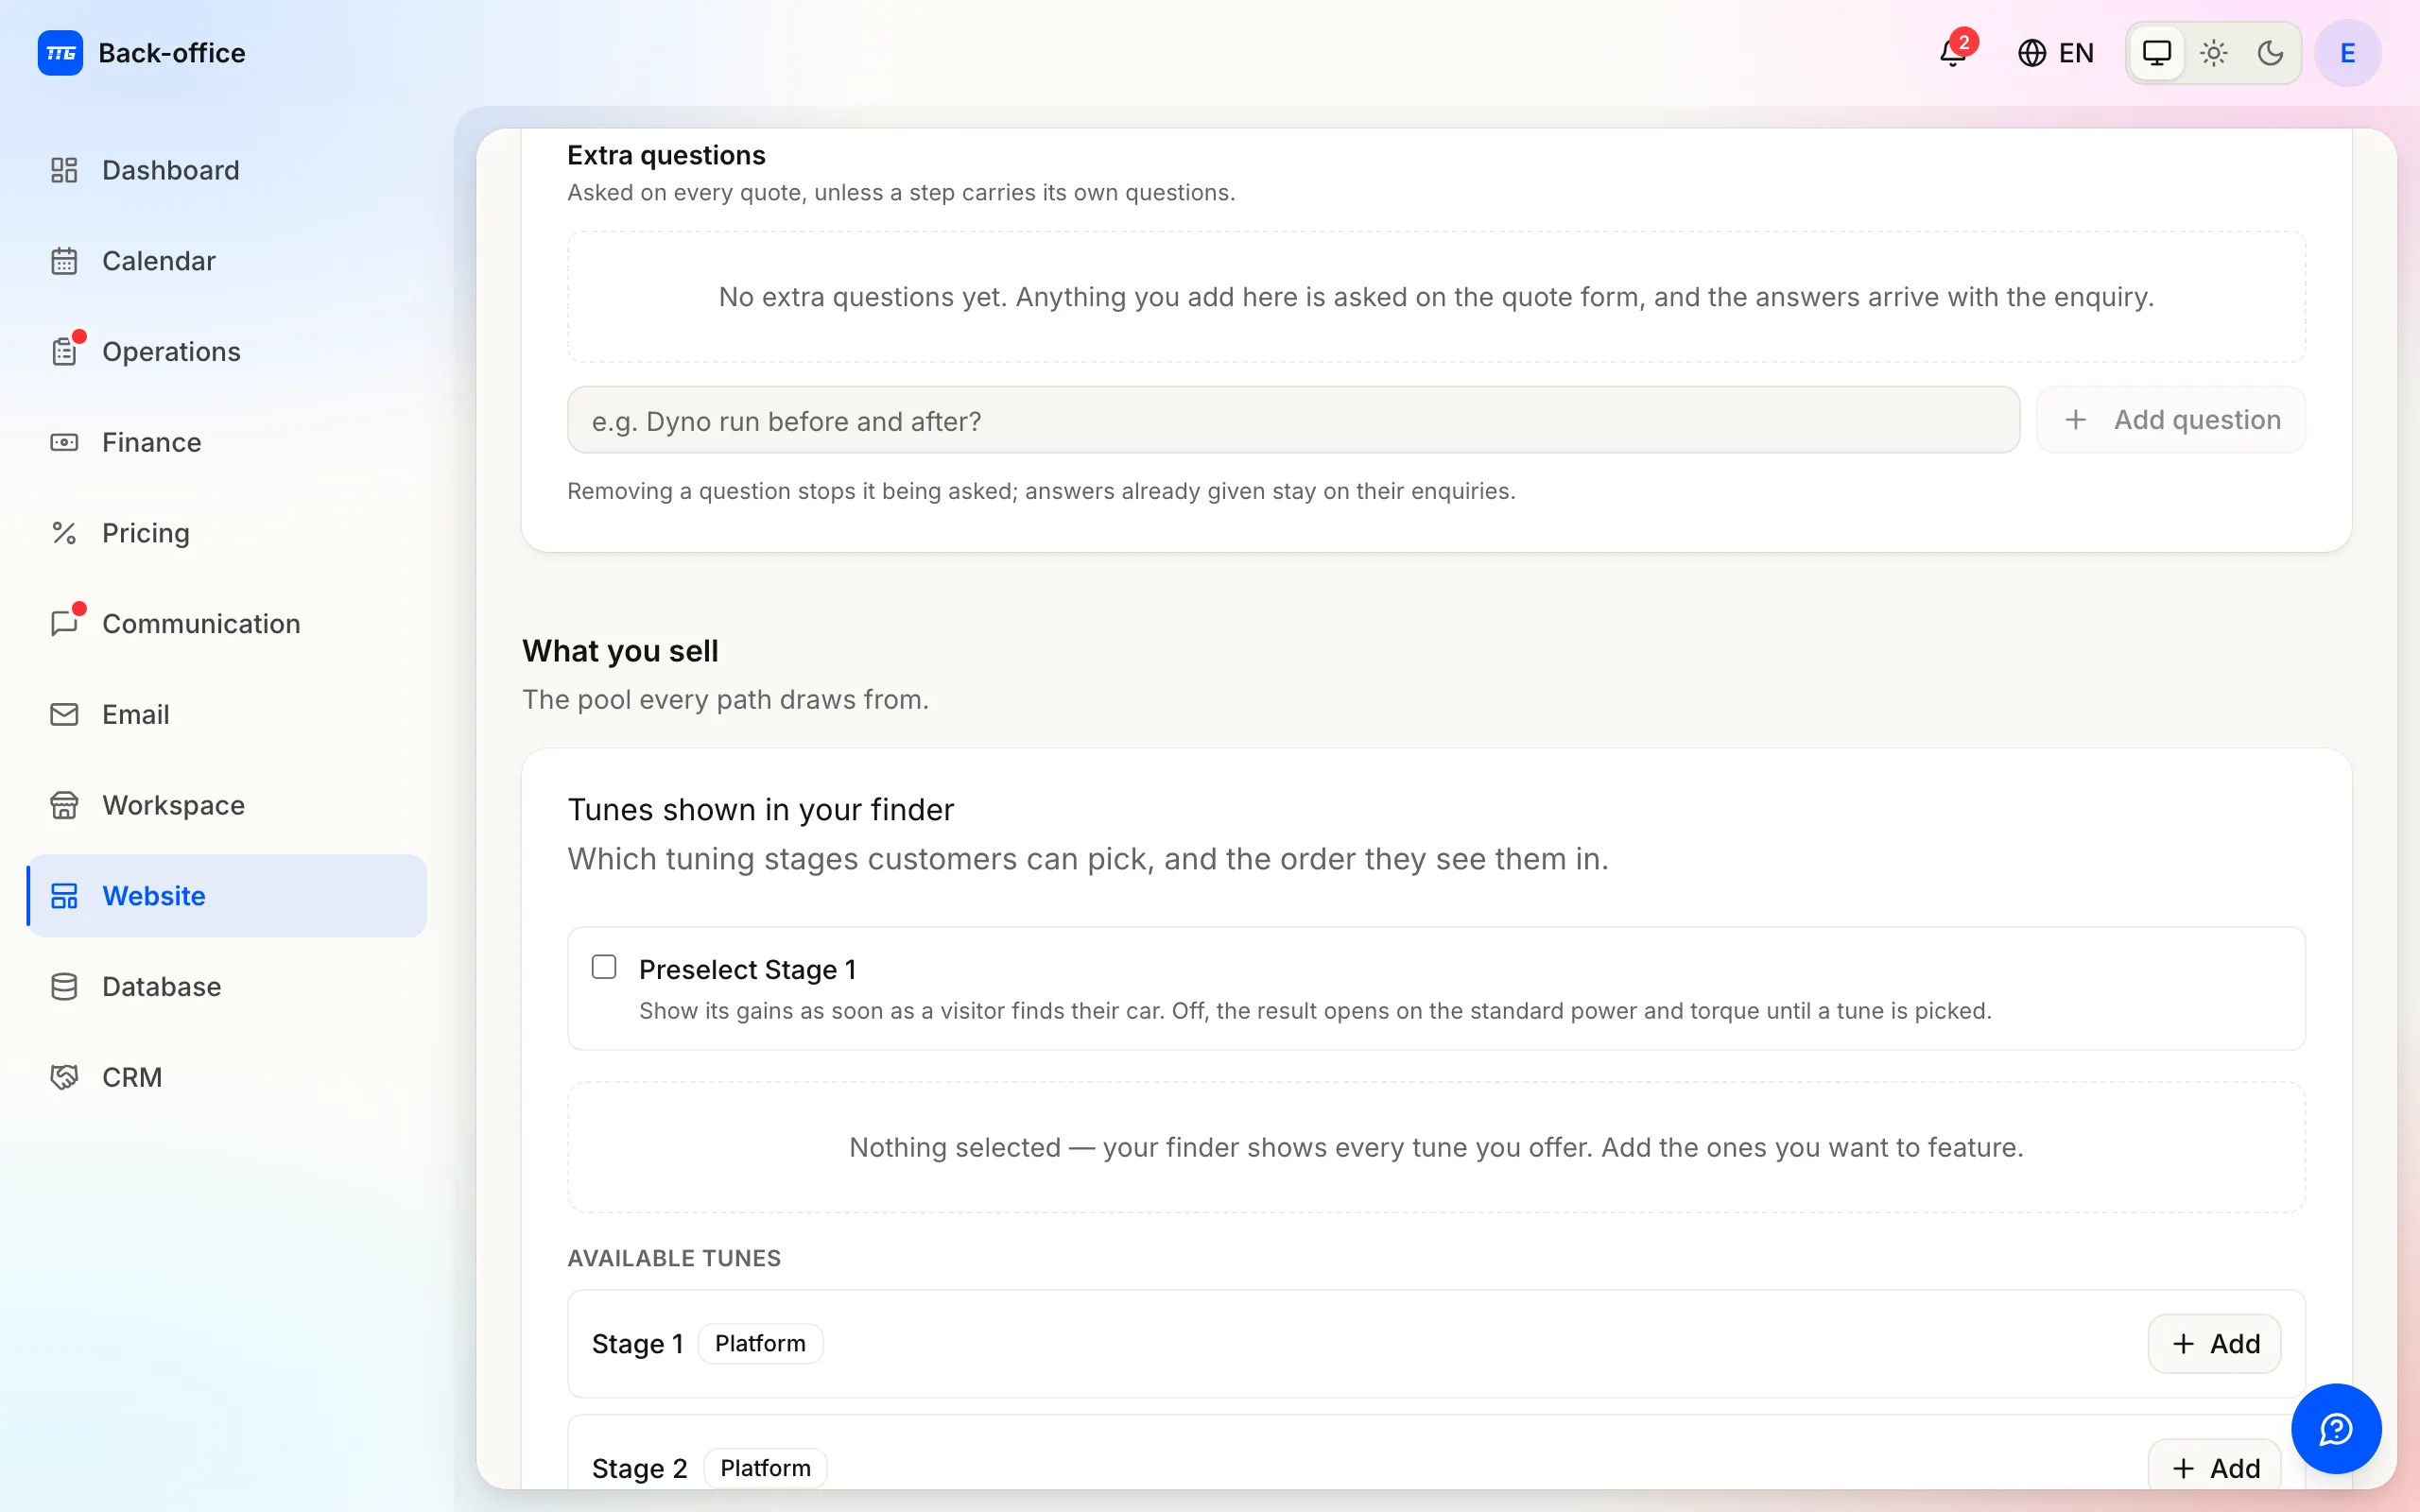This screenshot has height=1512, width=2420.
Task: Open the user avatar E menu
Action: [x=2347, y=53]
